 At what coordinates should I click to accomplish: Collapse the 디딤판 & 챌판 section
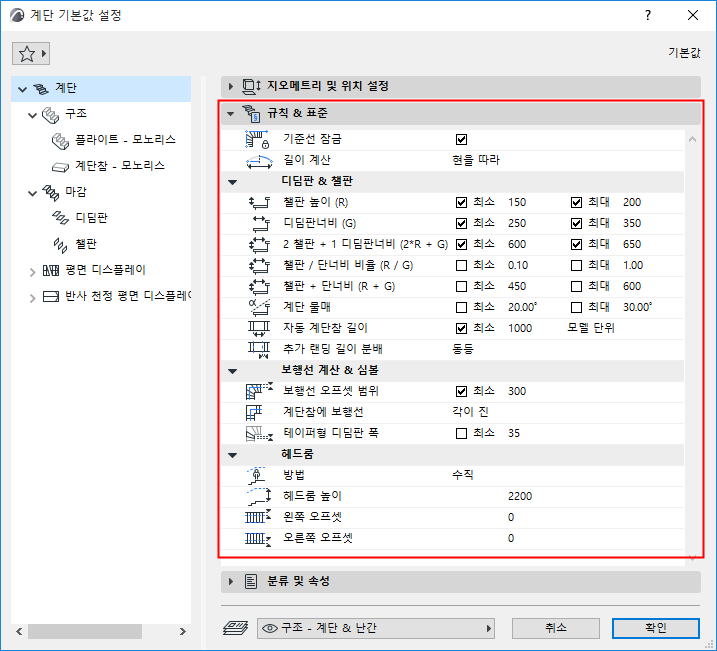(x=233, y=182)
